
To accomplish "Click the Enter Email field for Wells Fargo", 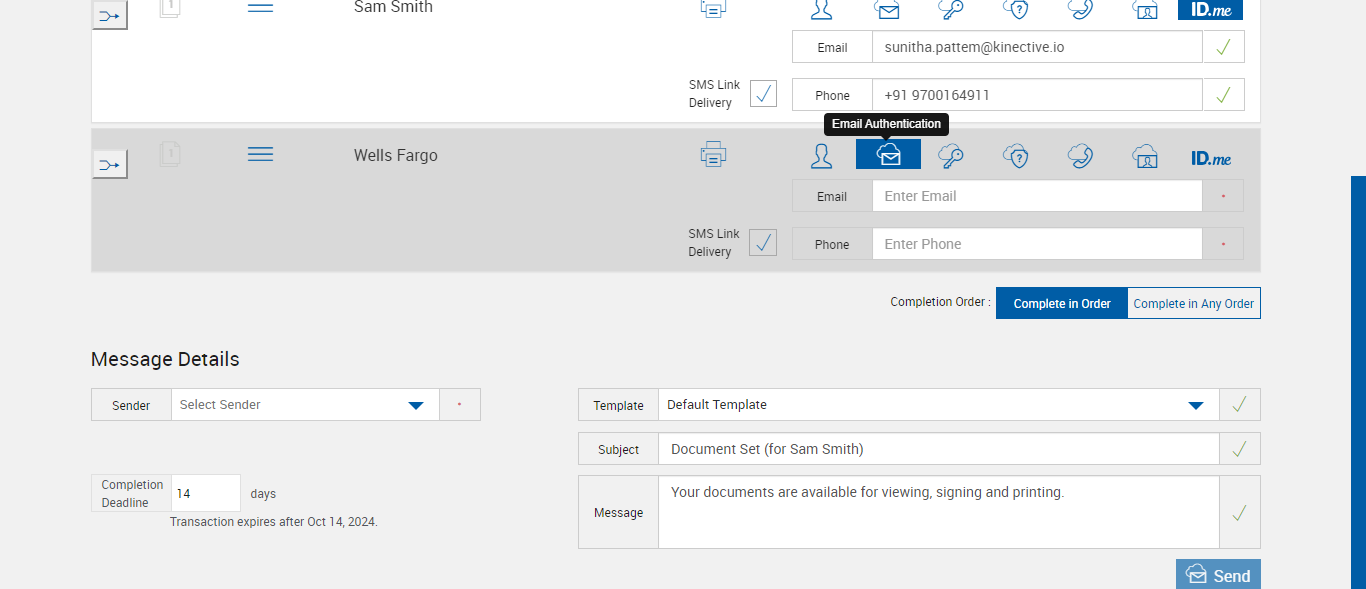I will click(1036, 196).
